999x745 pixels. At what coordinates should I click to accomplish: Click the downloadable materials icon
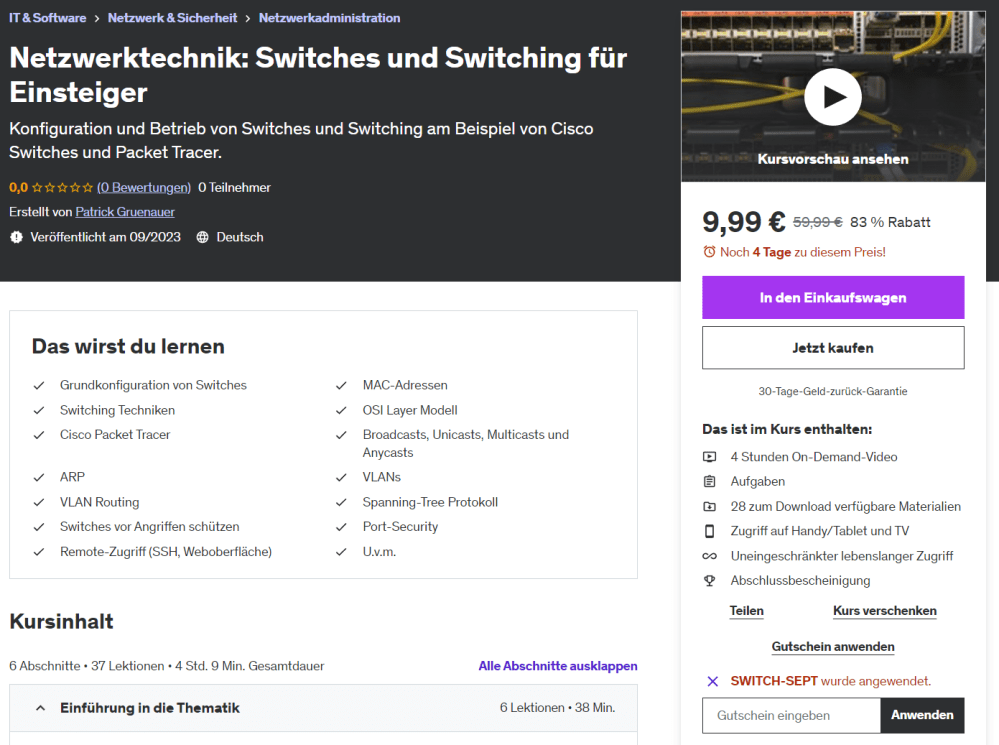click(x=710, y=507)
